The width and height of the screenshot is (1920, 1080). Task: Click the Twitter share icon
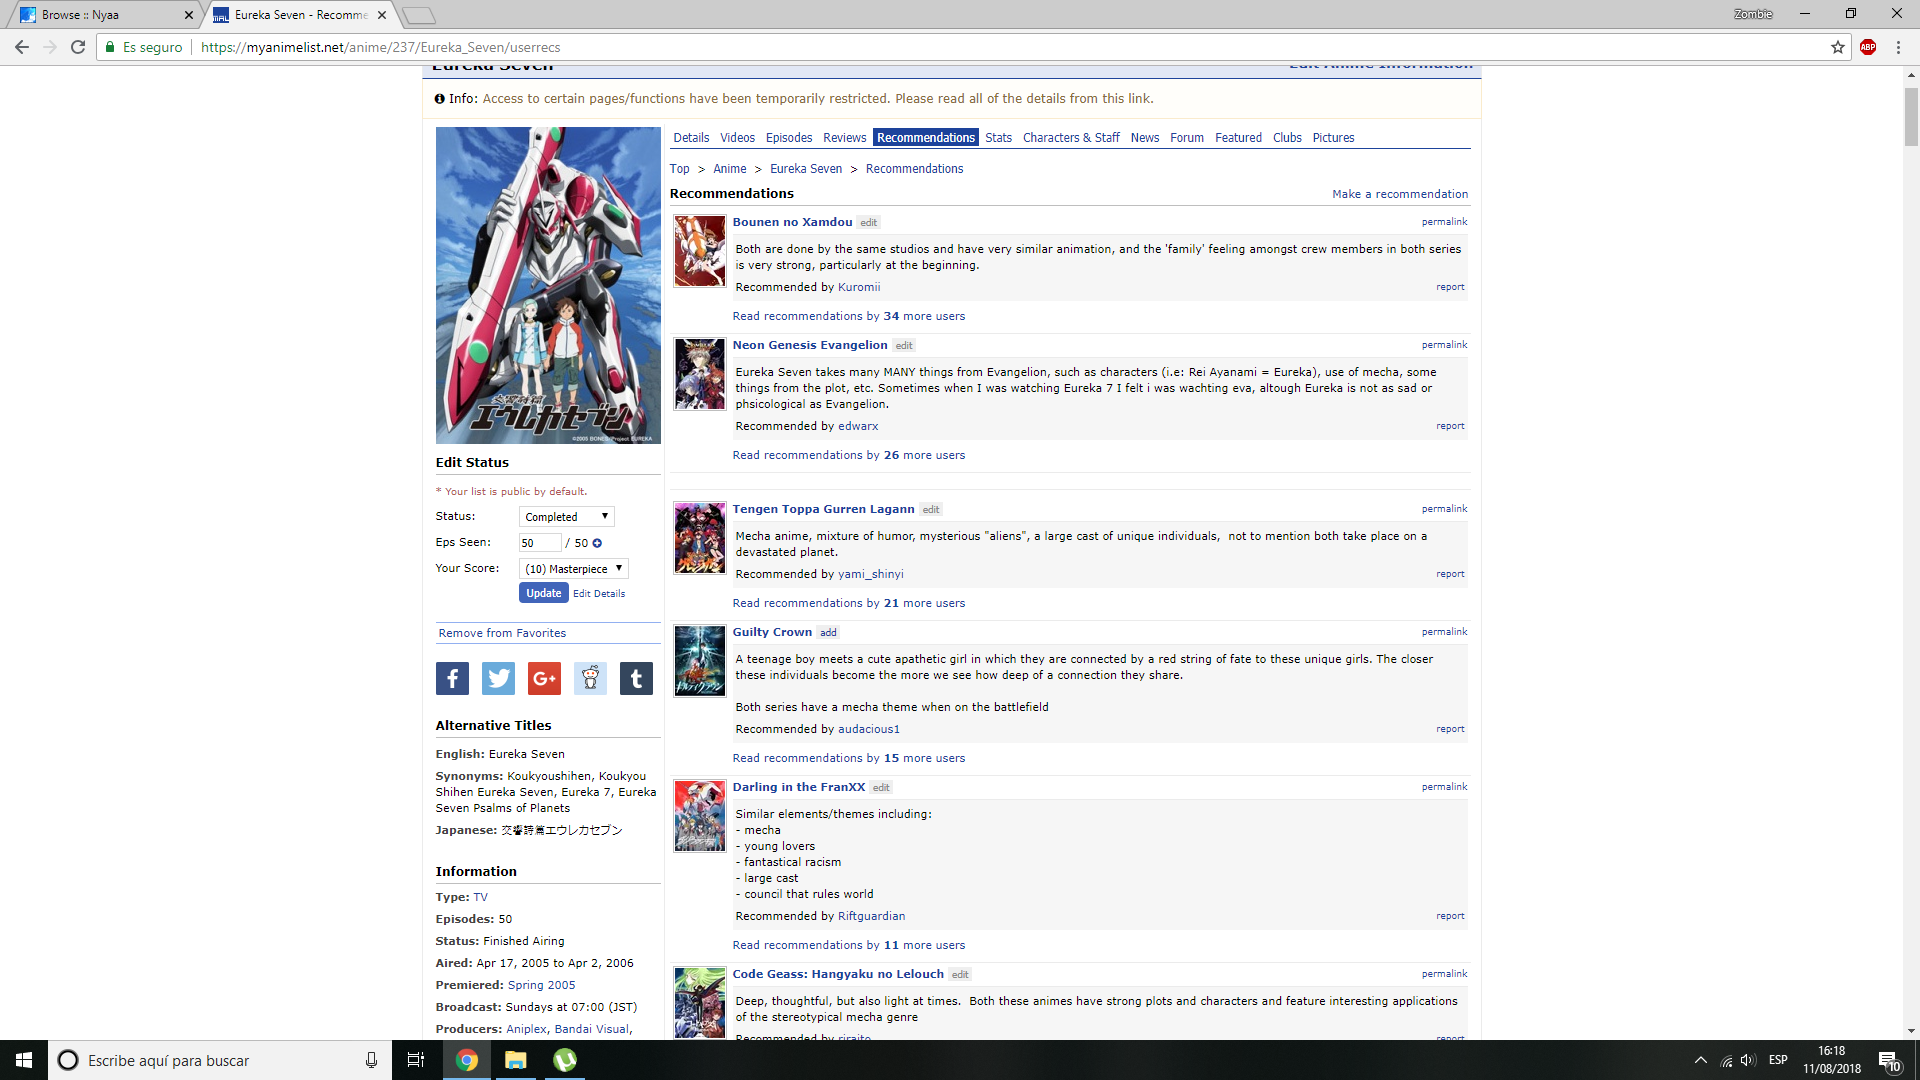(498, 679)
